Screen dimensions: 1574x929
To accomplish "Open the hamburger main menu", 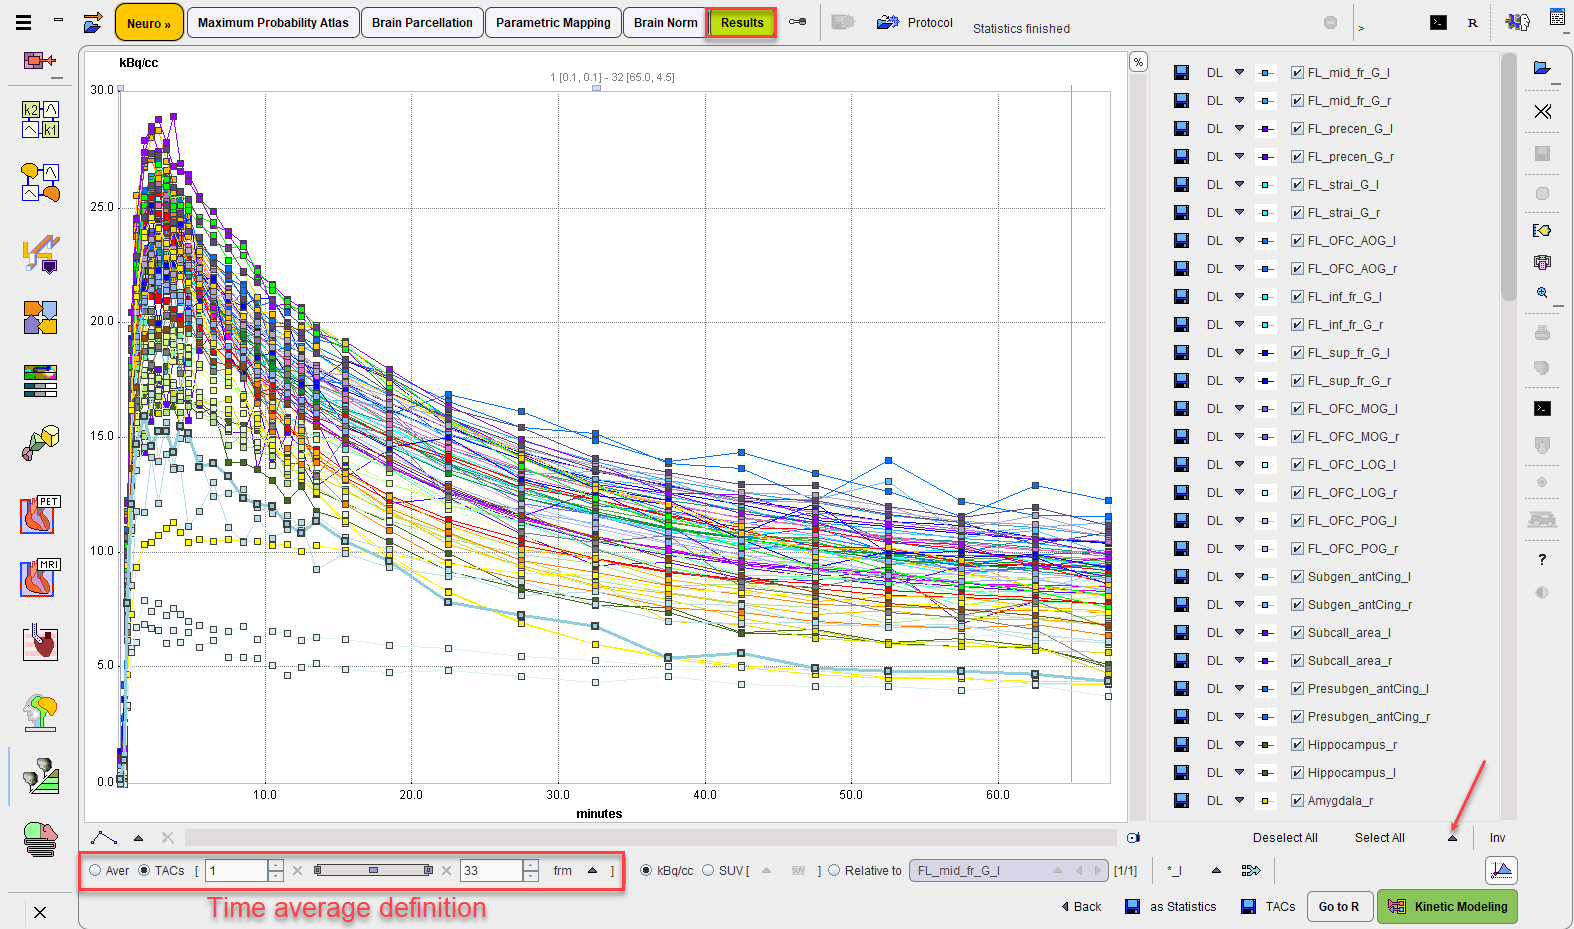I will point(23,22).
